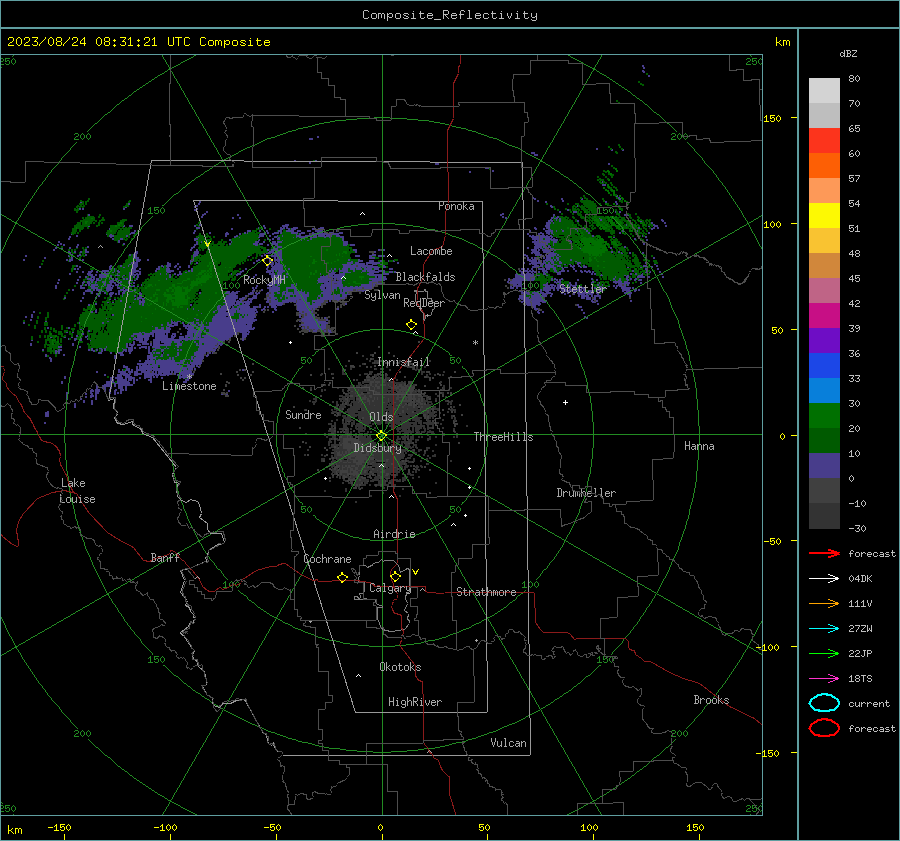900x841 pixels.
Task: Click the Hanna label
Action: point(699,446)
